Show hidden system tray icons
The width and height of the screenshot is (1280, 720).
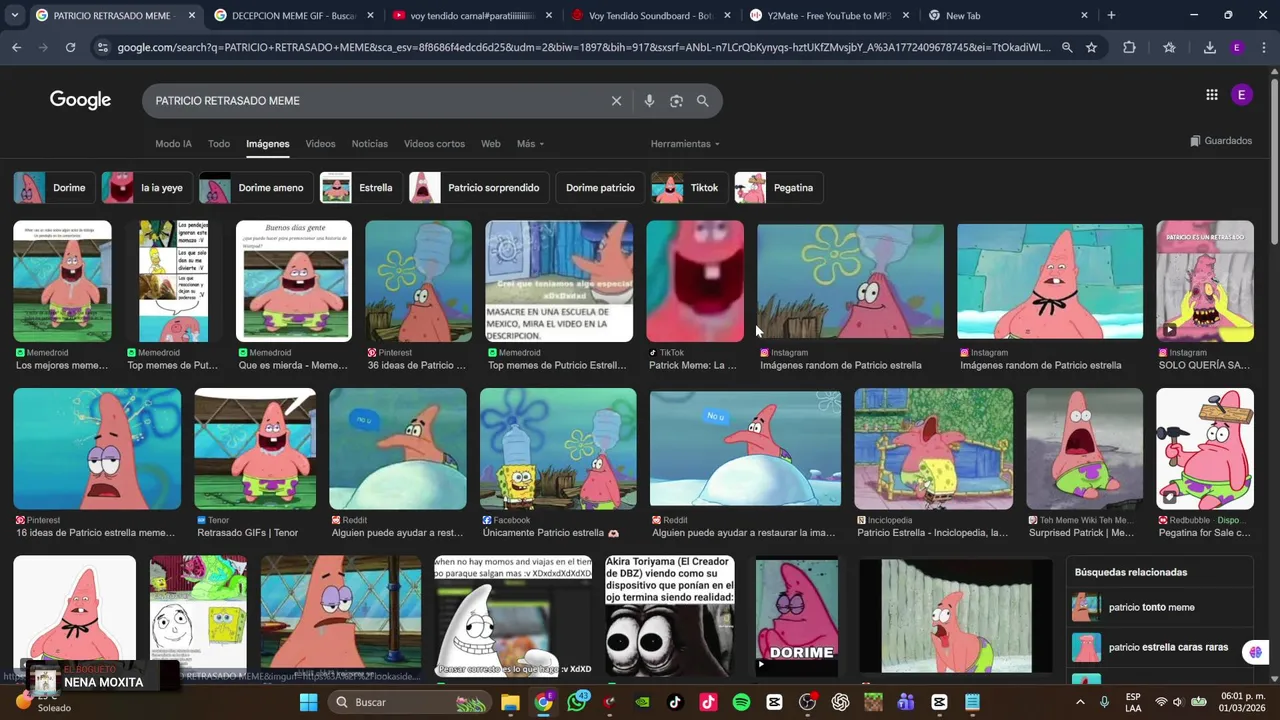1080,702
